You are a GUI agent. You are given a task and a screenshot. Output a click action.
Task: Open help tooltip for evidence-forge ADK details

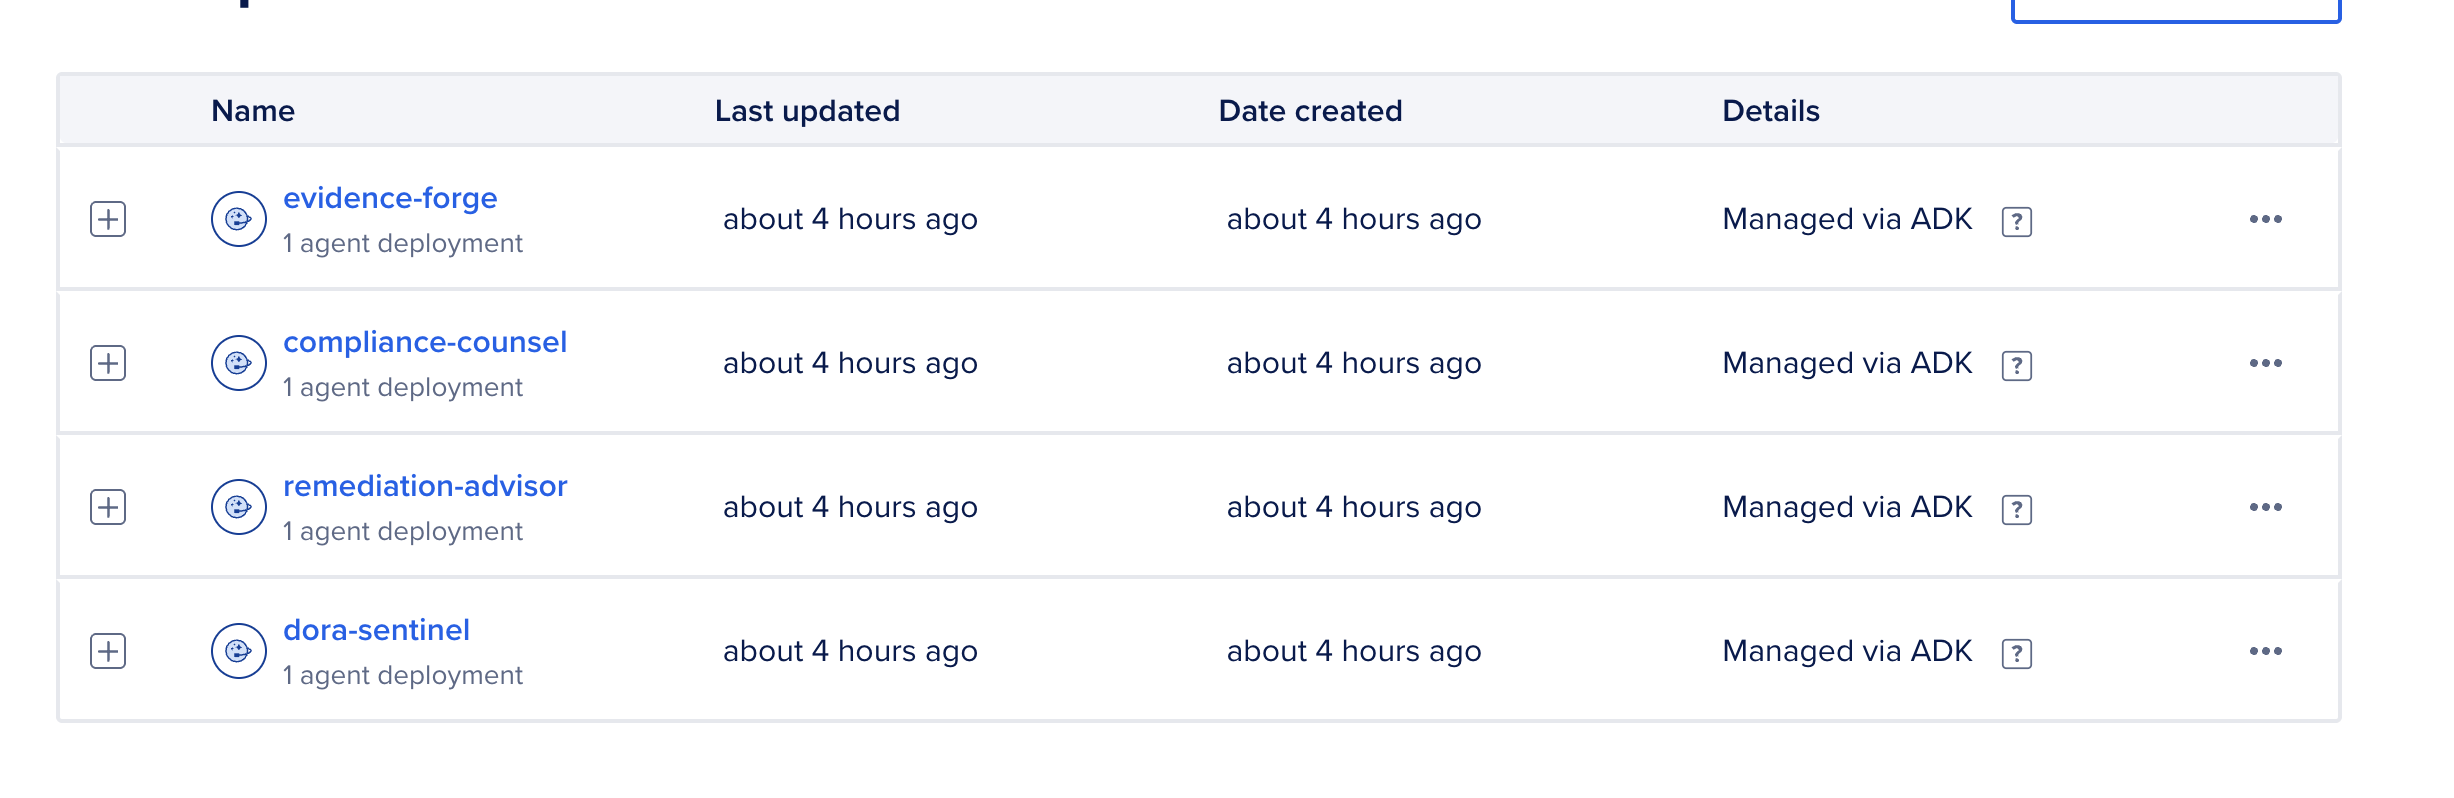(2016, 221)
